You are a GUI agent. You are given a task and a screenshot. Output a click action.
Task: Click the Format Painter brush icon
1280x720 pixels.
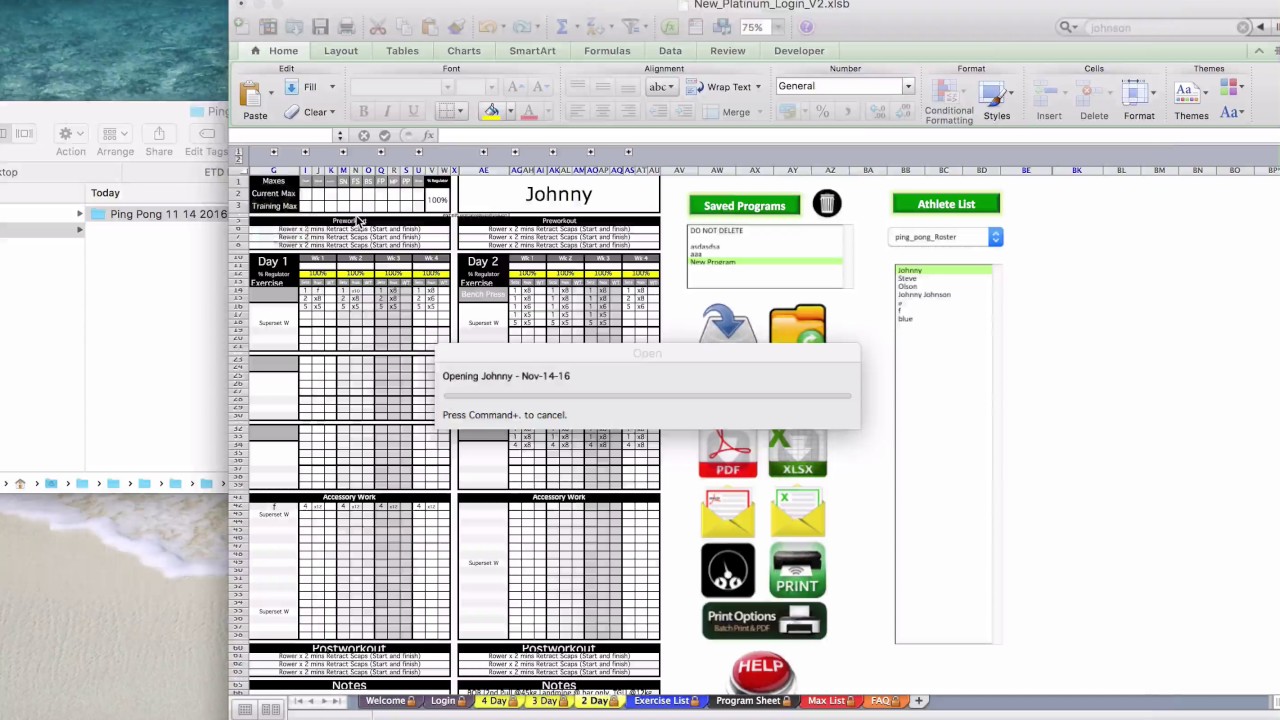point(456,27)
